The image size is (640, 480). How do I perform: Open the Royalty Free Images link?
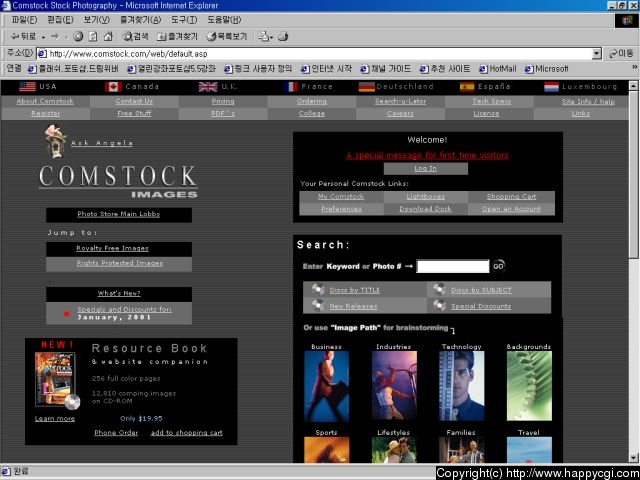point(112,248)
